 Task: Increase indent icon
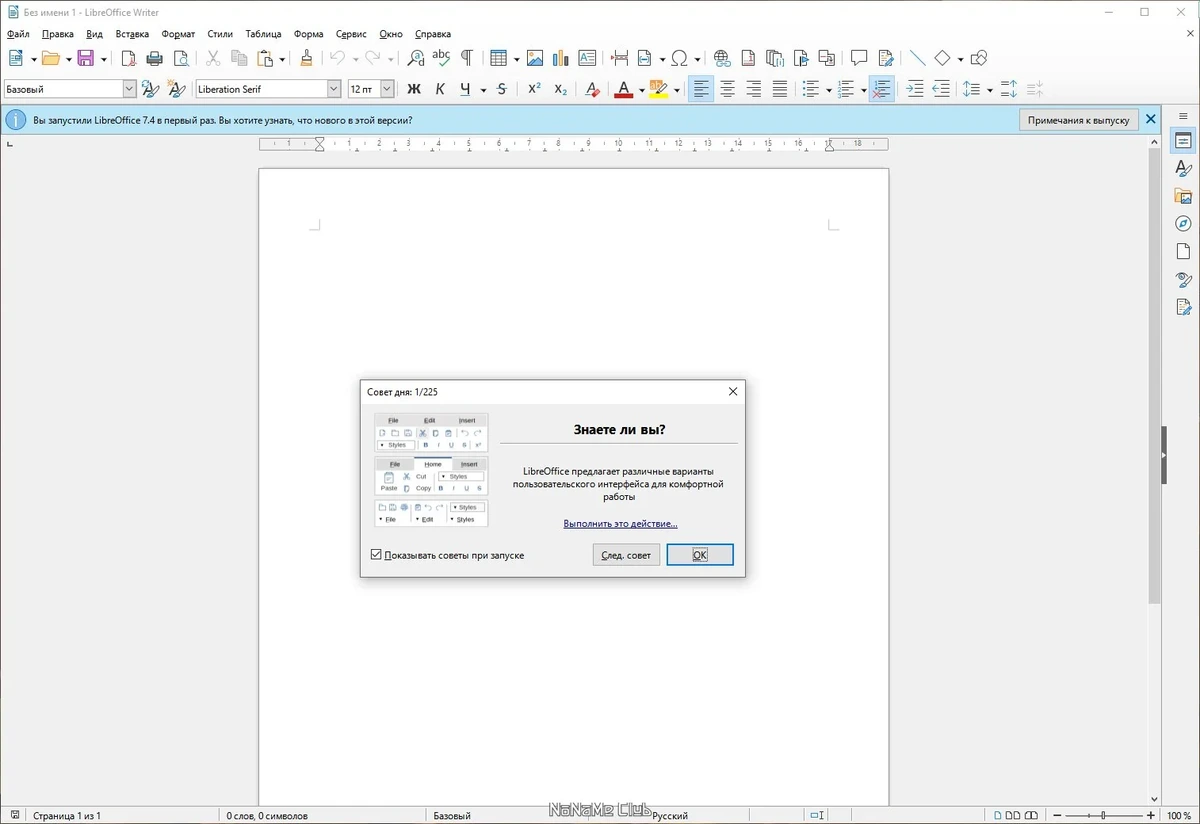coord(914,89)
